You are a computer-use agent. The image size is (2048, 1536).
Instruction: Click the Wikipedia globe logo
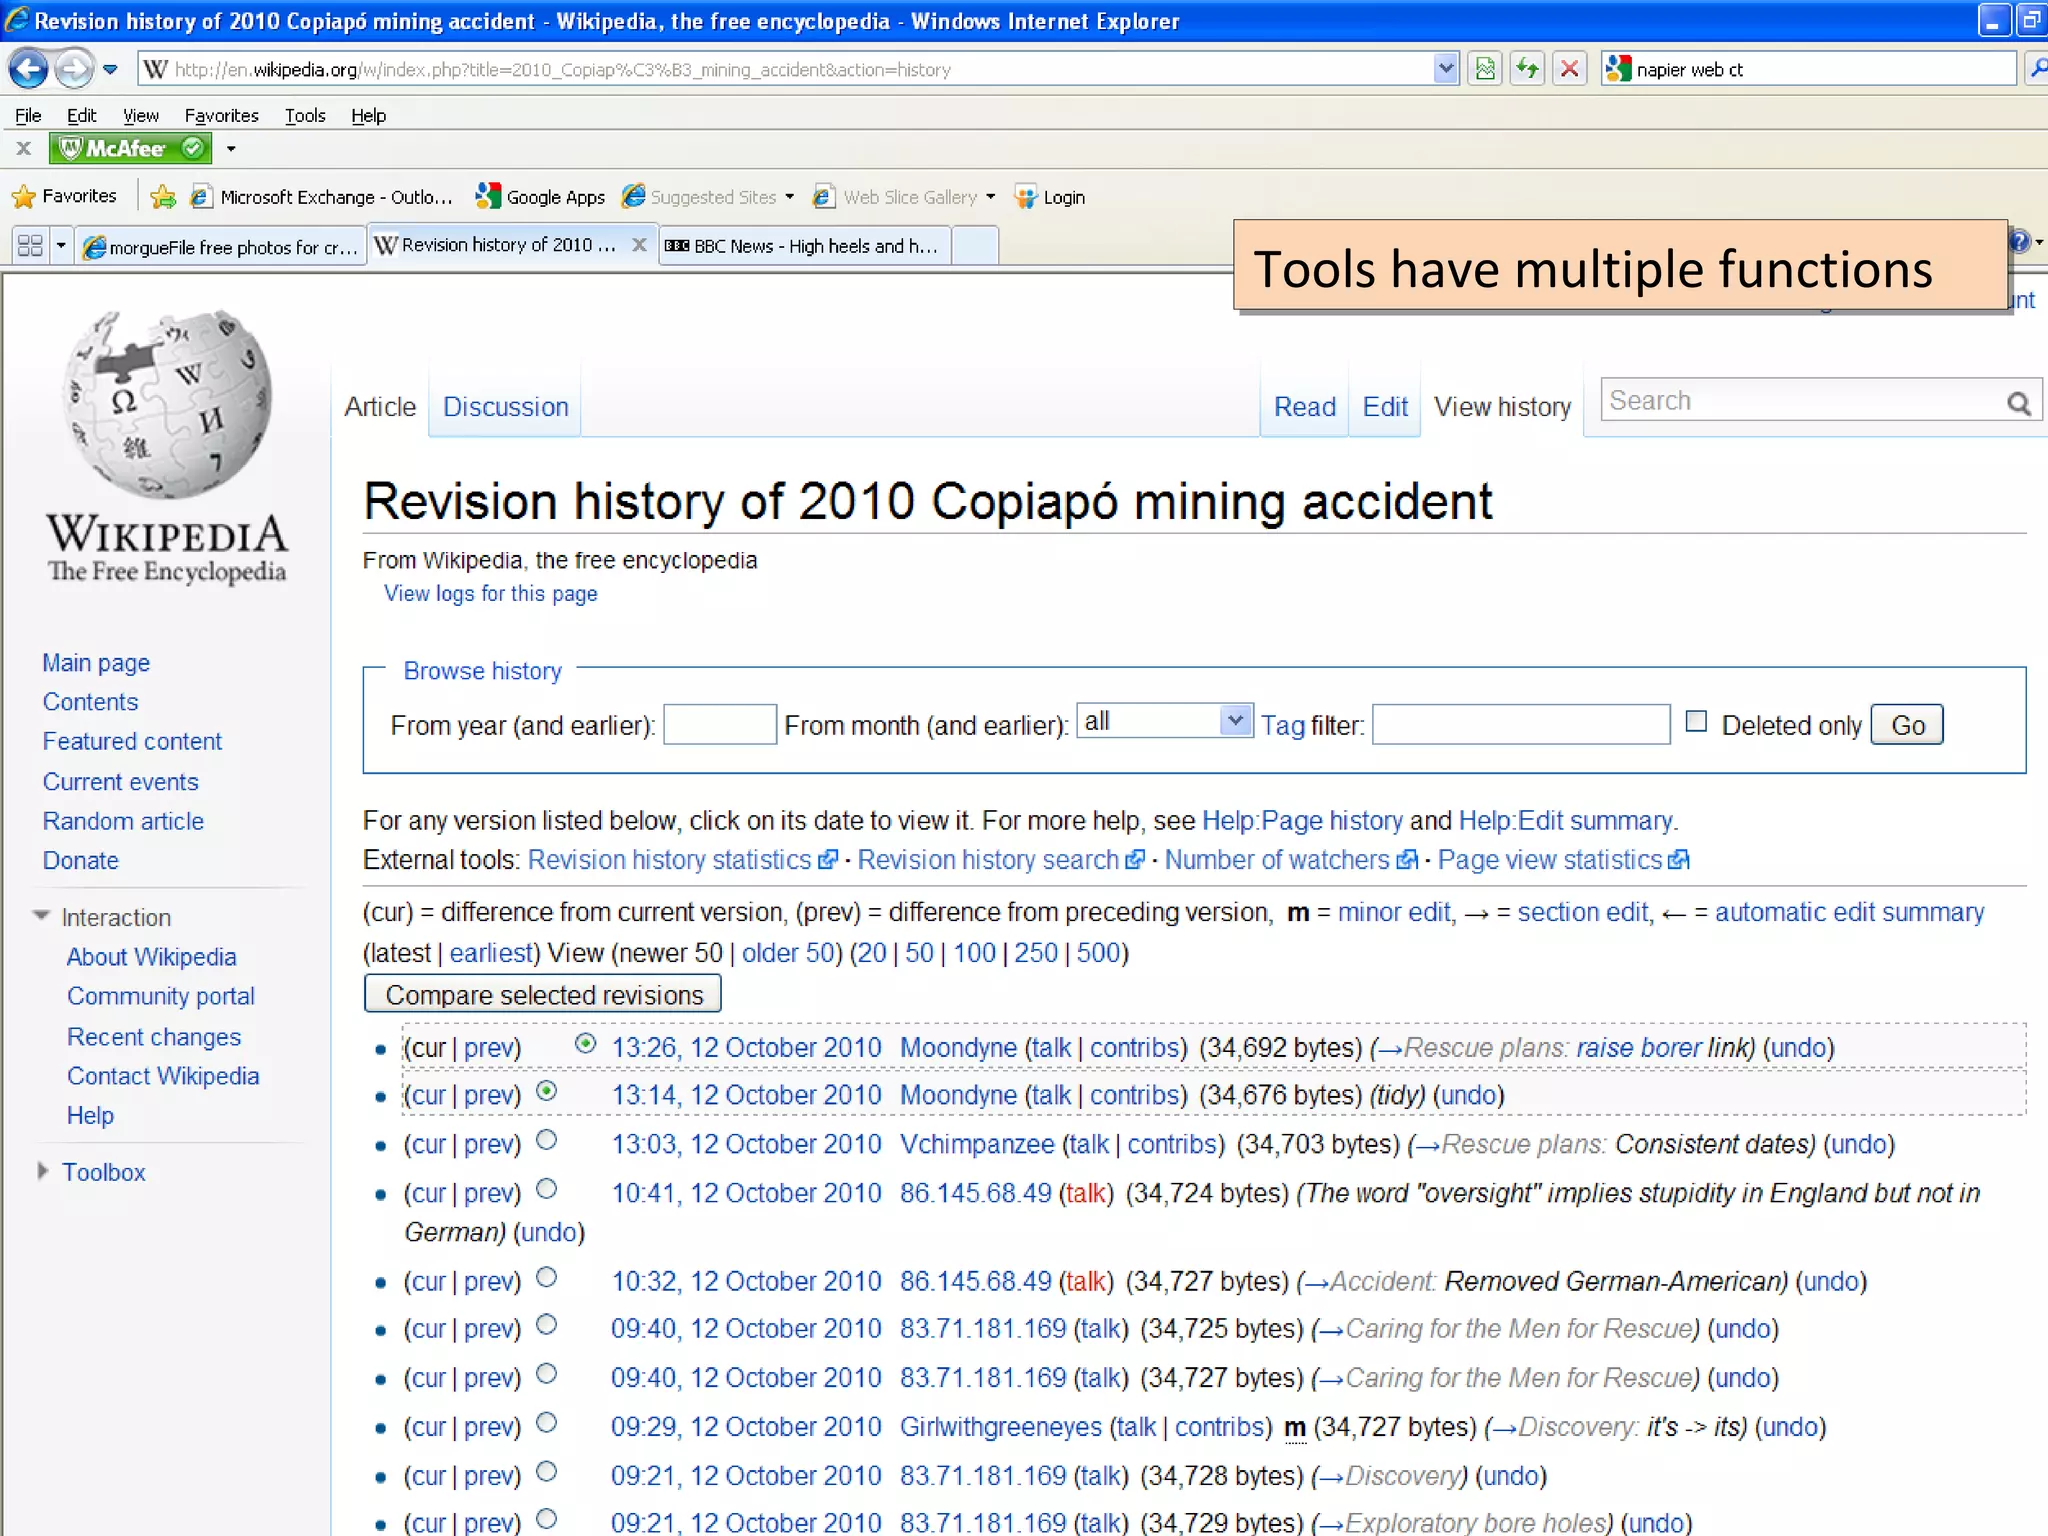tap(167, 403)
